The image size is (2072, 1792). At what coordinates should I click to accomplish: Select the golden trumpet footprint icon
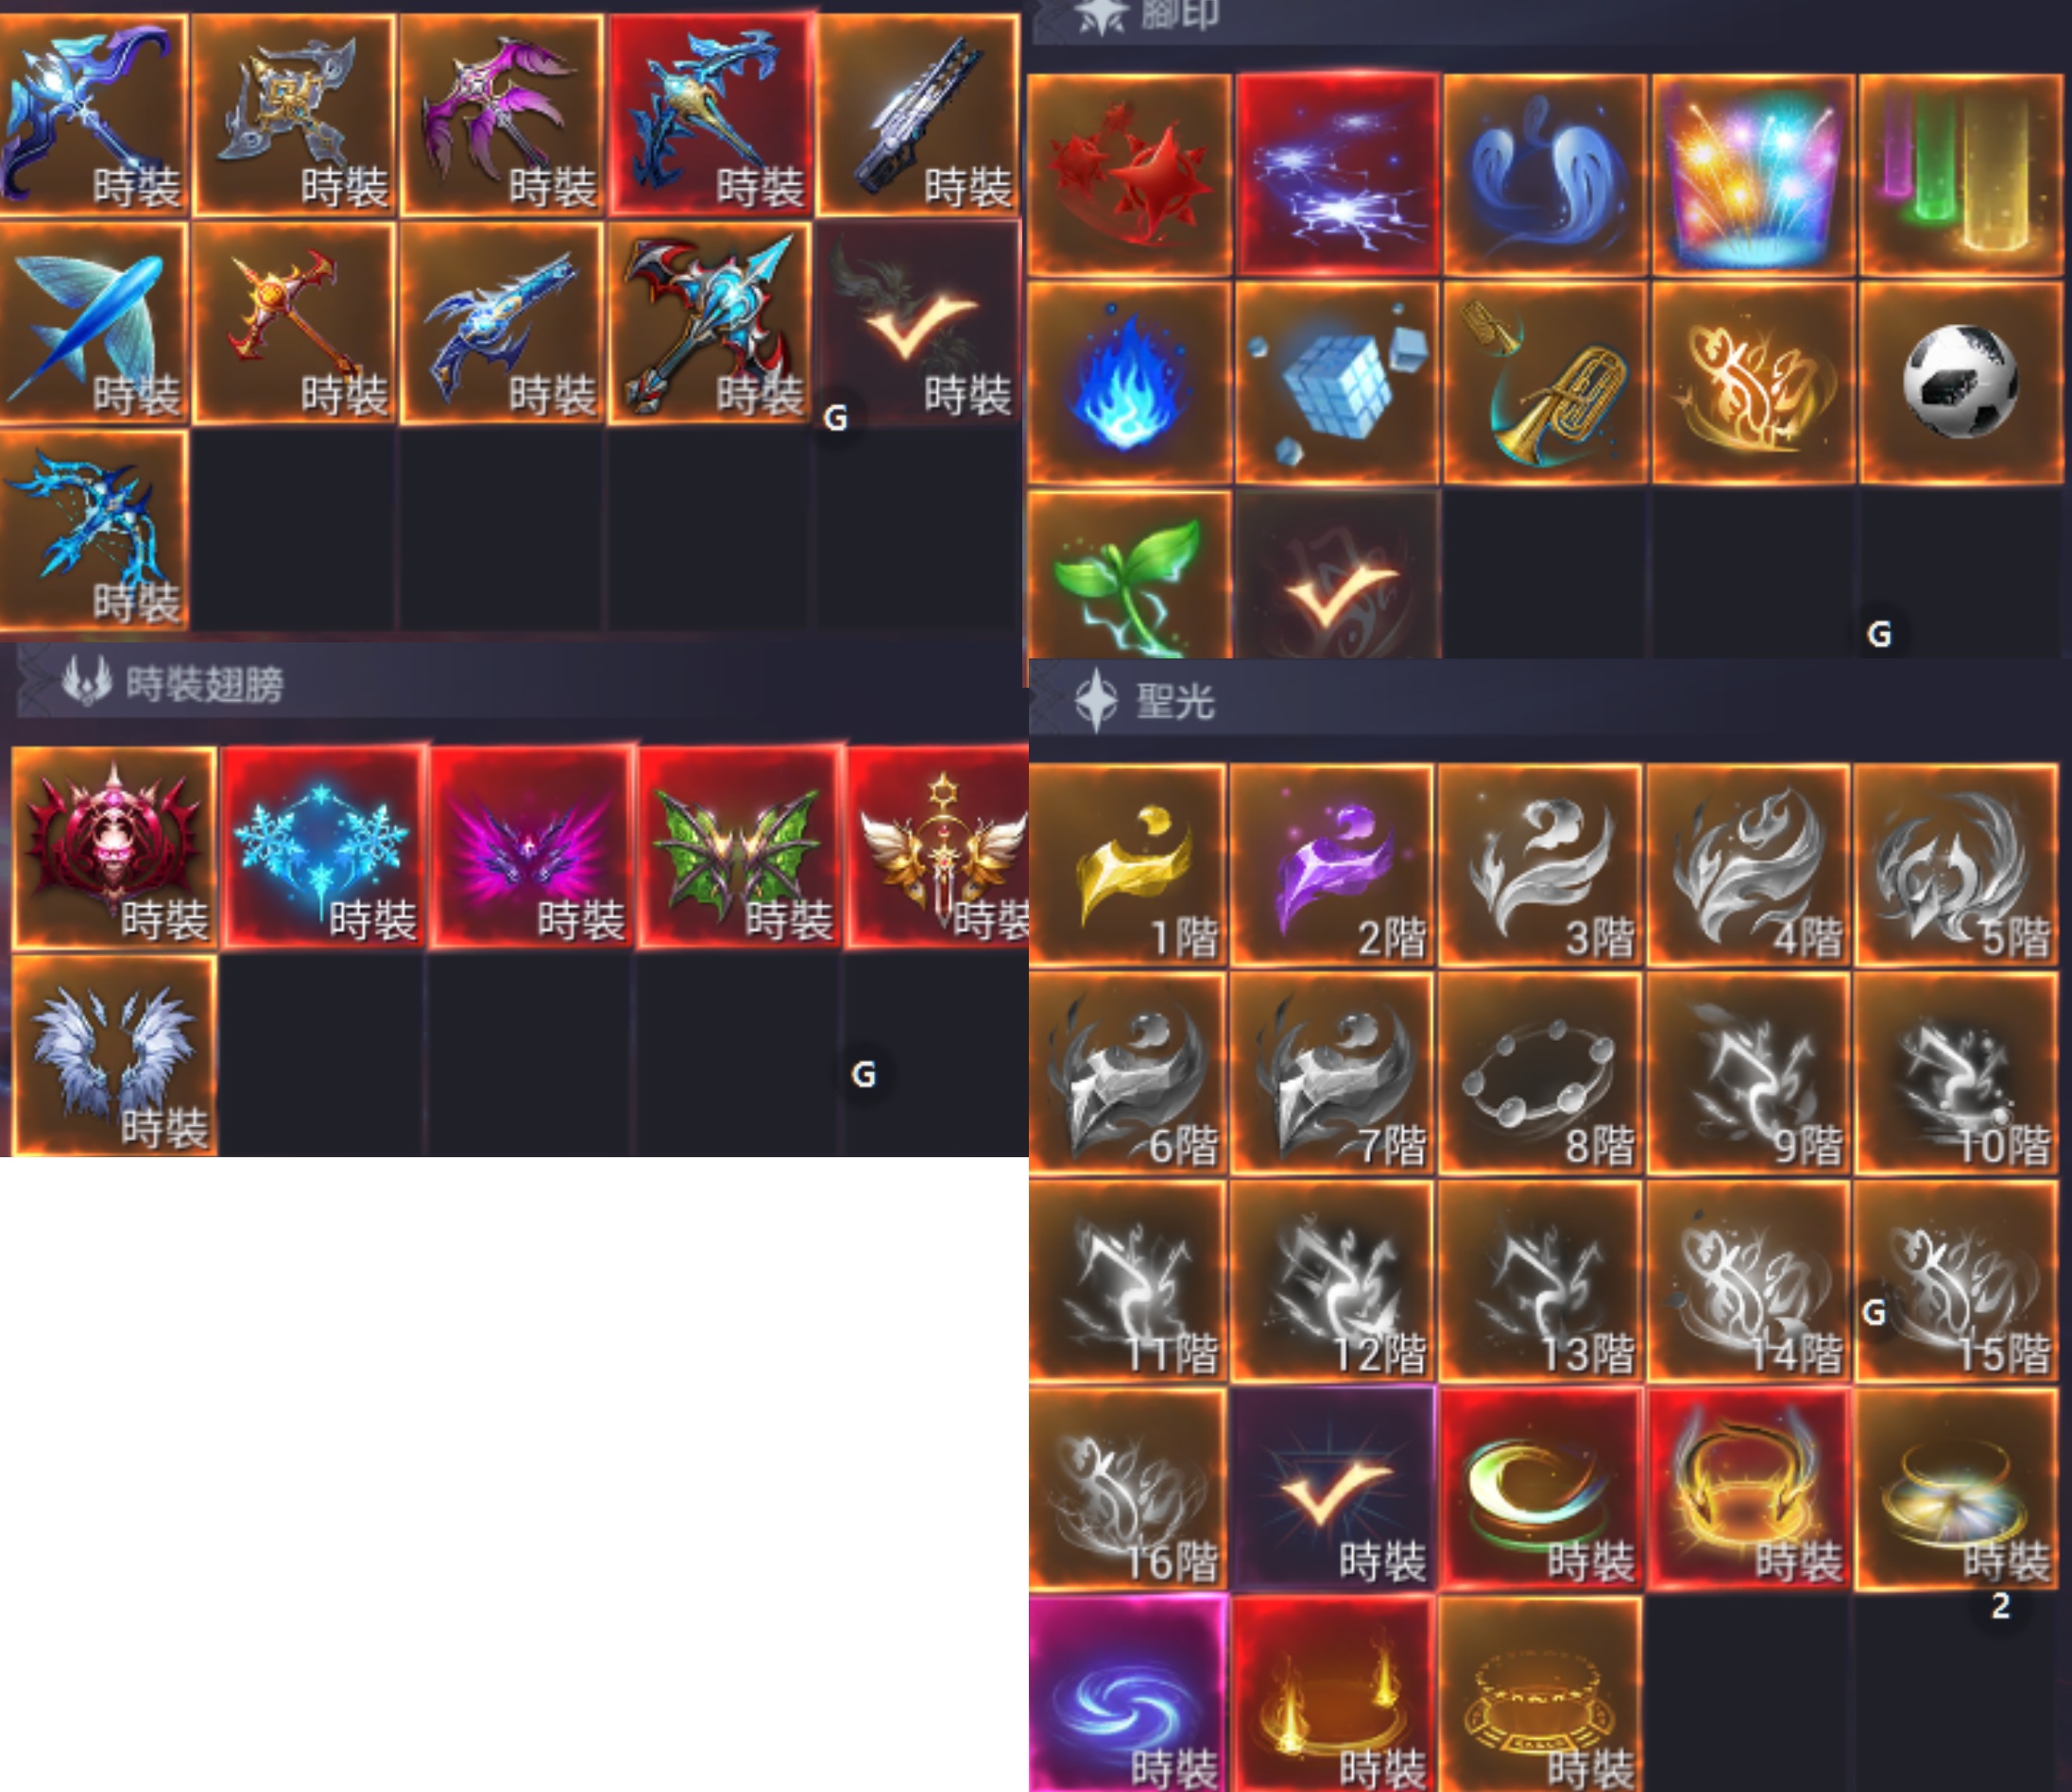1546,383
